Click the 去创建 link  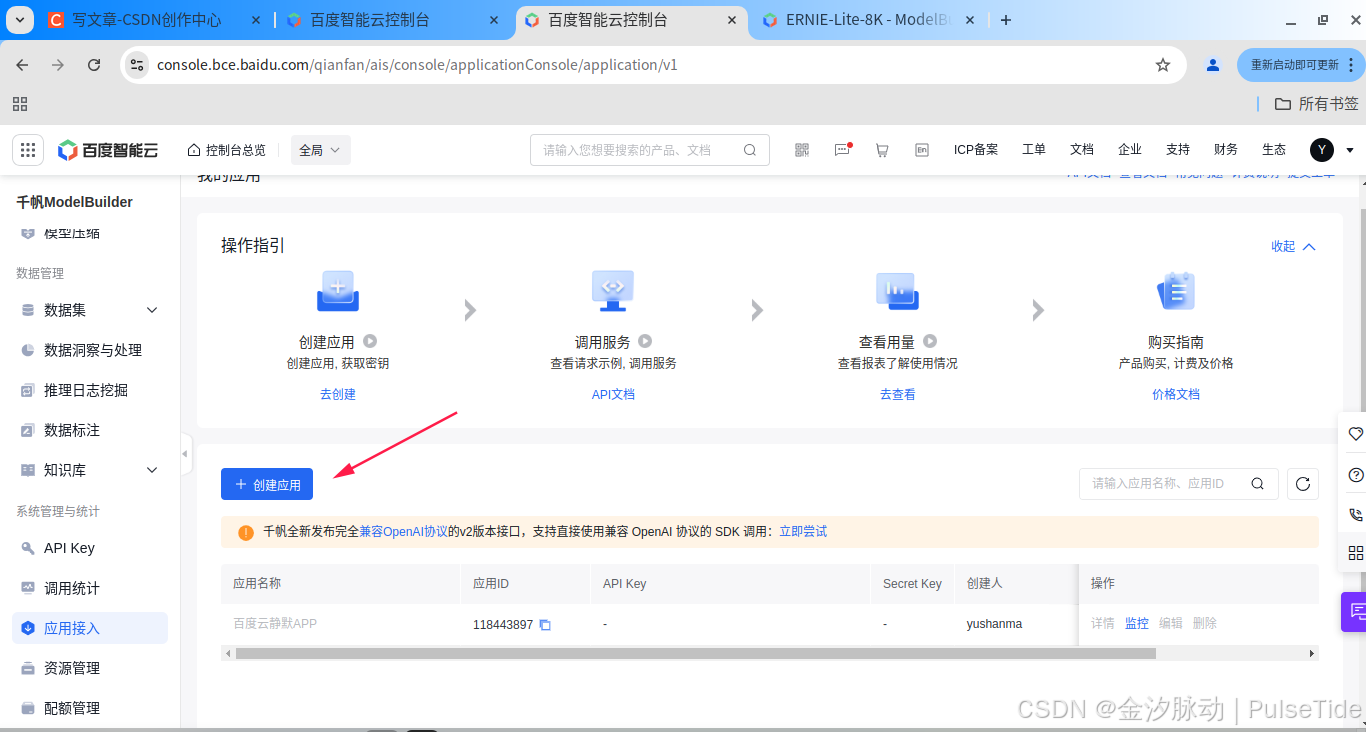coord(338,394)
